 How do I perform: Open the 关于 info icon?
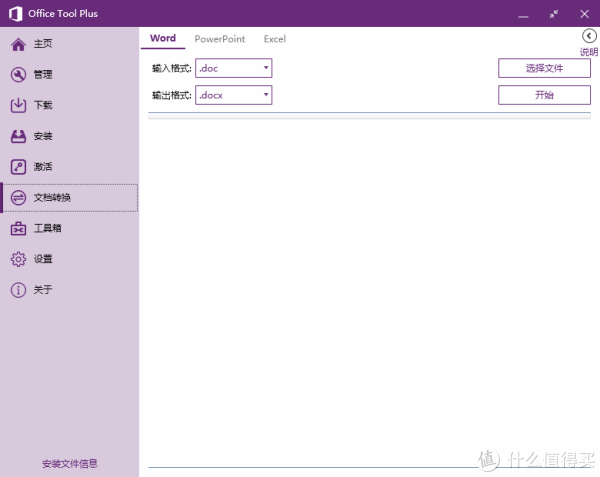pyautogui.click(x=18, y=290)
